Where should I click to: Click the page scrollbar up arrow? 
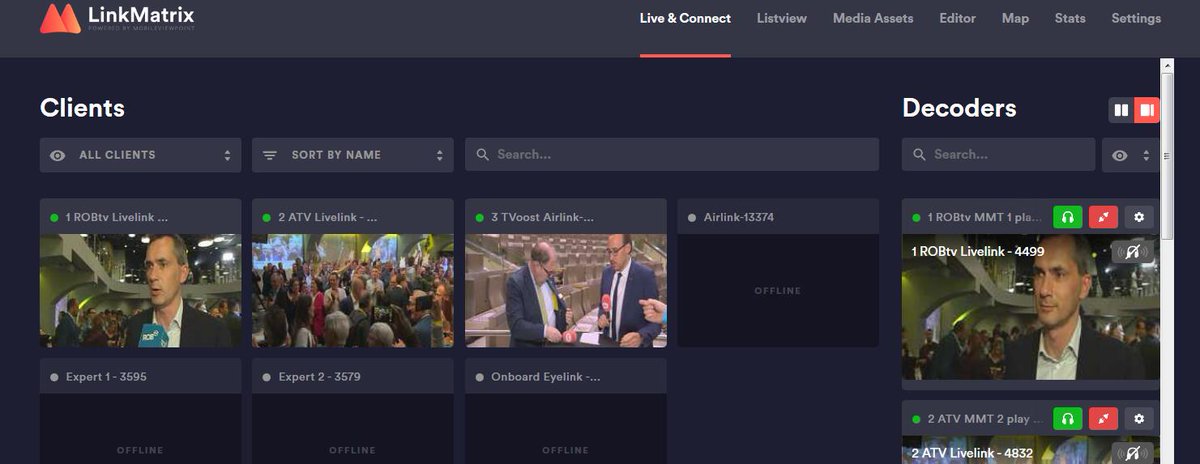[x=1166, y=65]
